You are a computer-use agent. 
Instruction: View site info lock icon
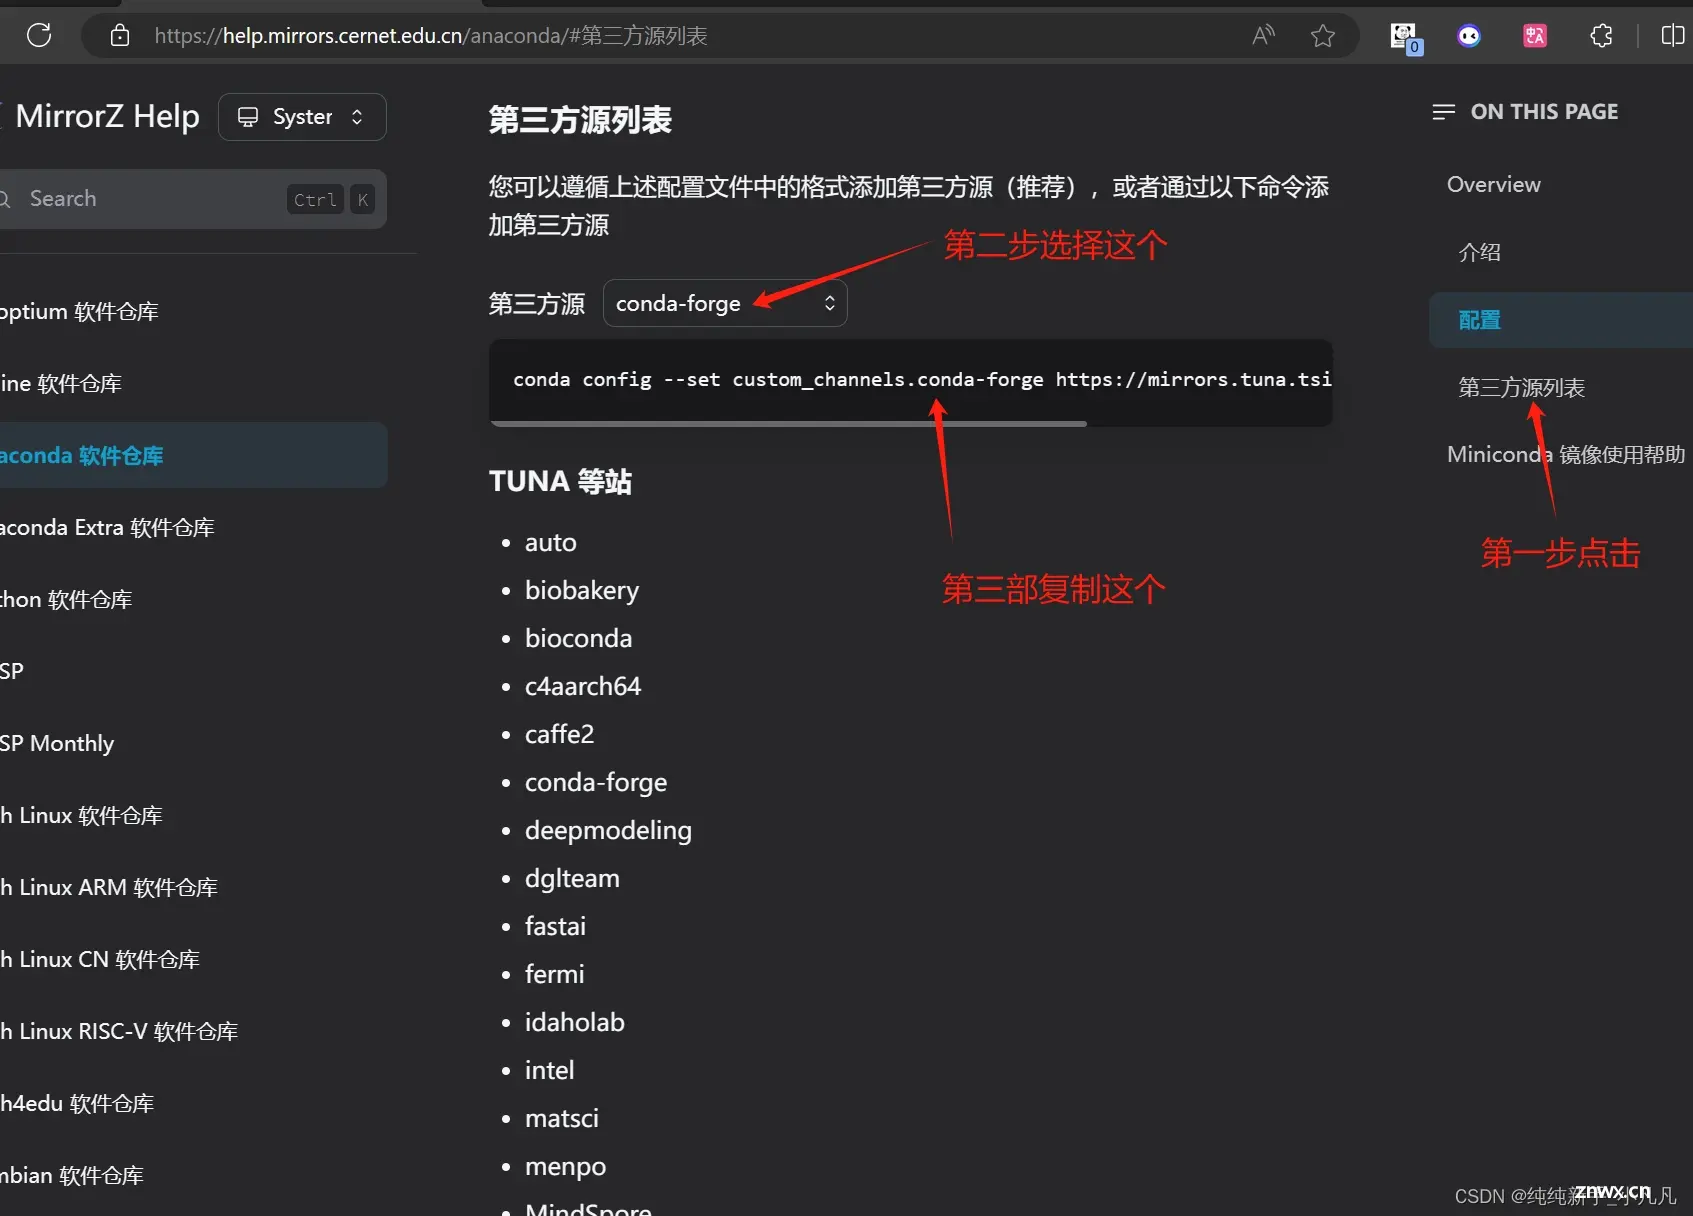click(x=120, y=36)
